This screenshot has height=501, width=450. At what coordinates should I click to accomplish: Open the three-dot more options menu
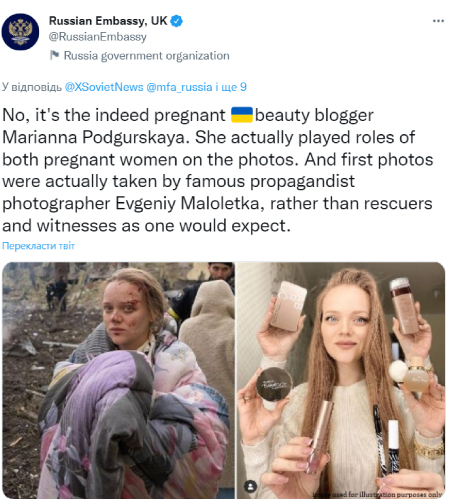pyautogui.click(x=438, y=21)
